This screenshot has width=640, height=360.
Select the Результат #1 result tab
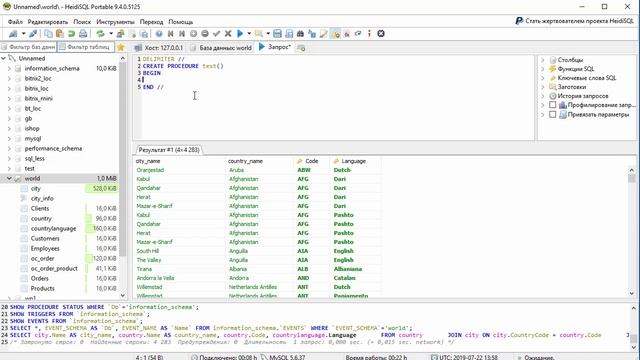pos(169,150)
